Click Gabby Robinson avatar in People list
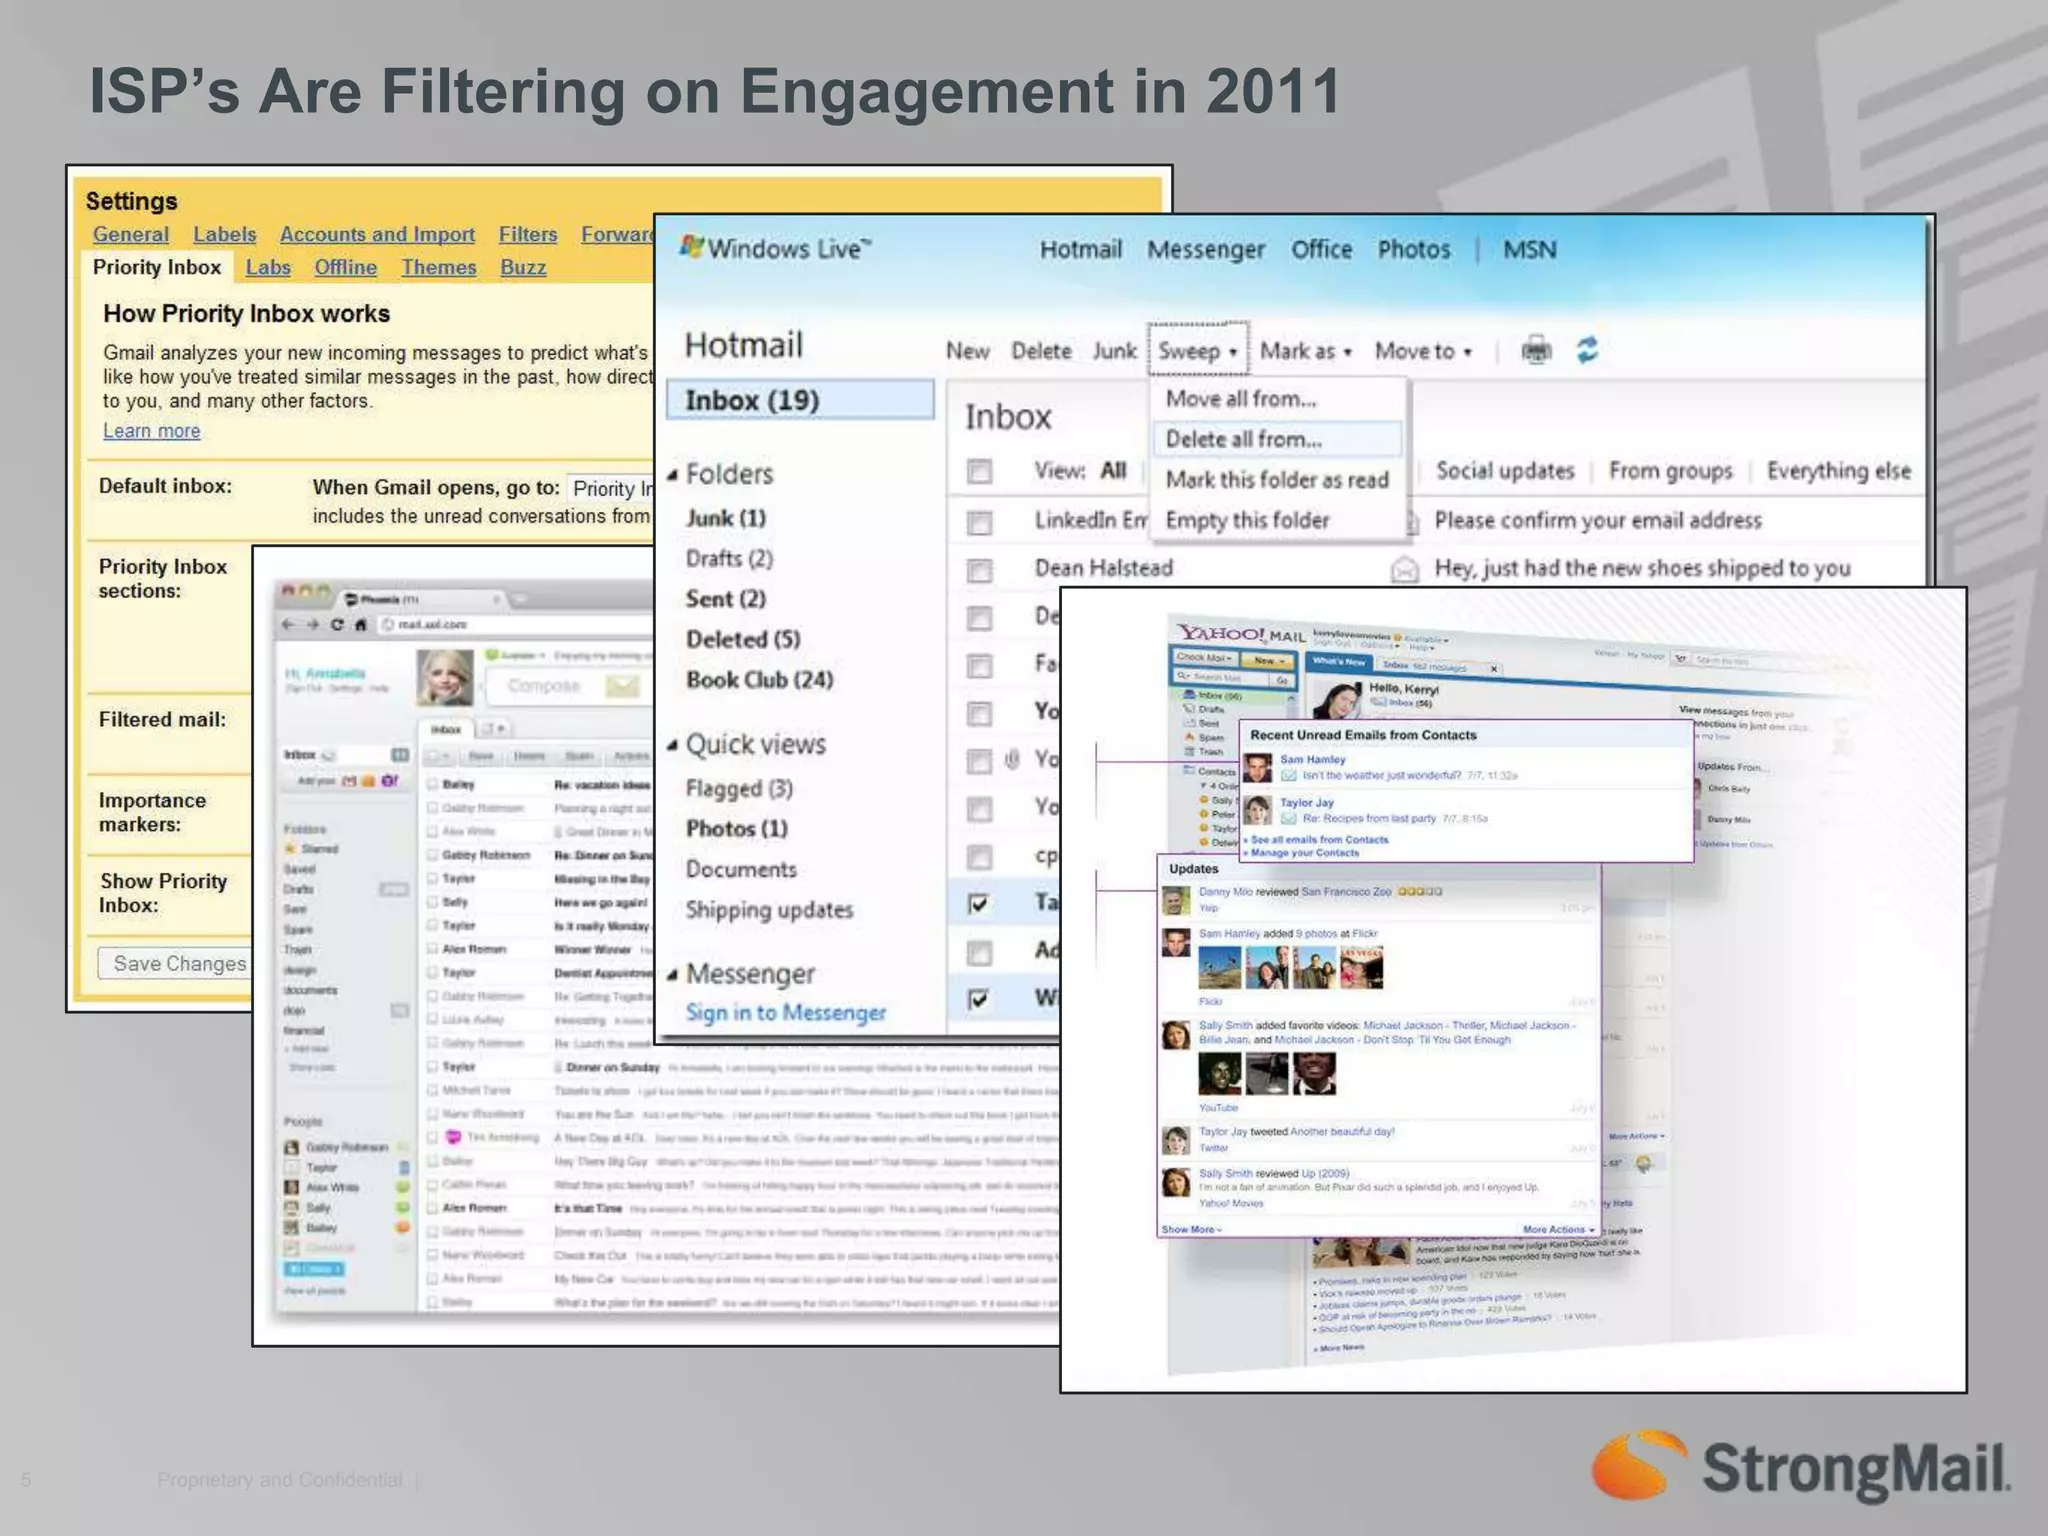This screenshot has height=1536, width=2048. click(x=292, y=1148)
